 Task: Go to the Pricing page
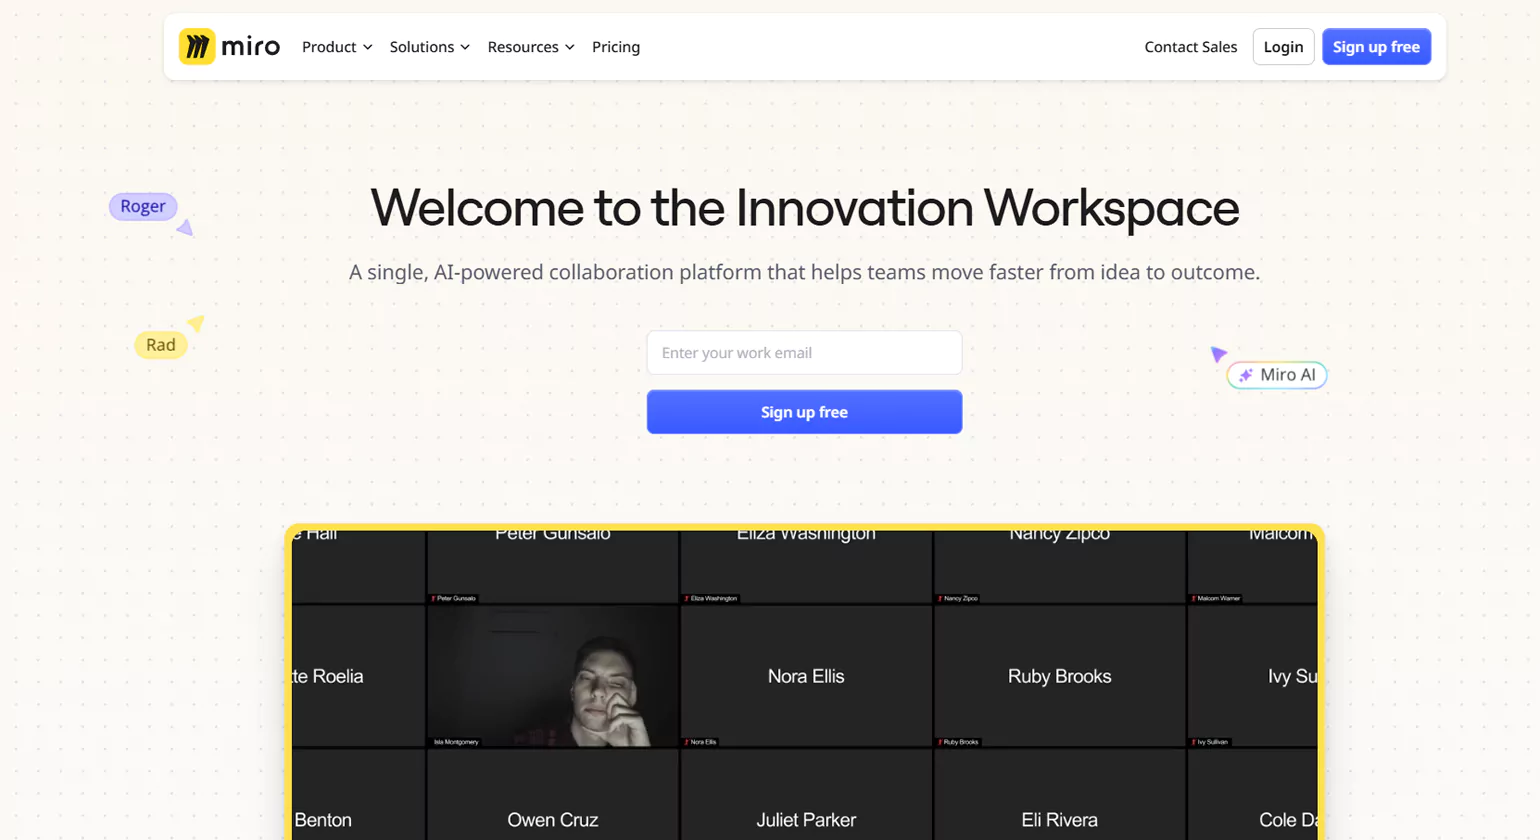(x=616, y=47)
